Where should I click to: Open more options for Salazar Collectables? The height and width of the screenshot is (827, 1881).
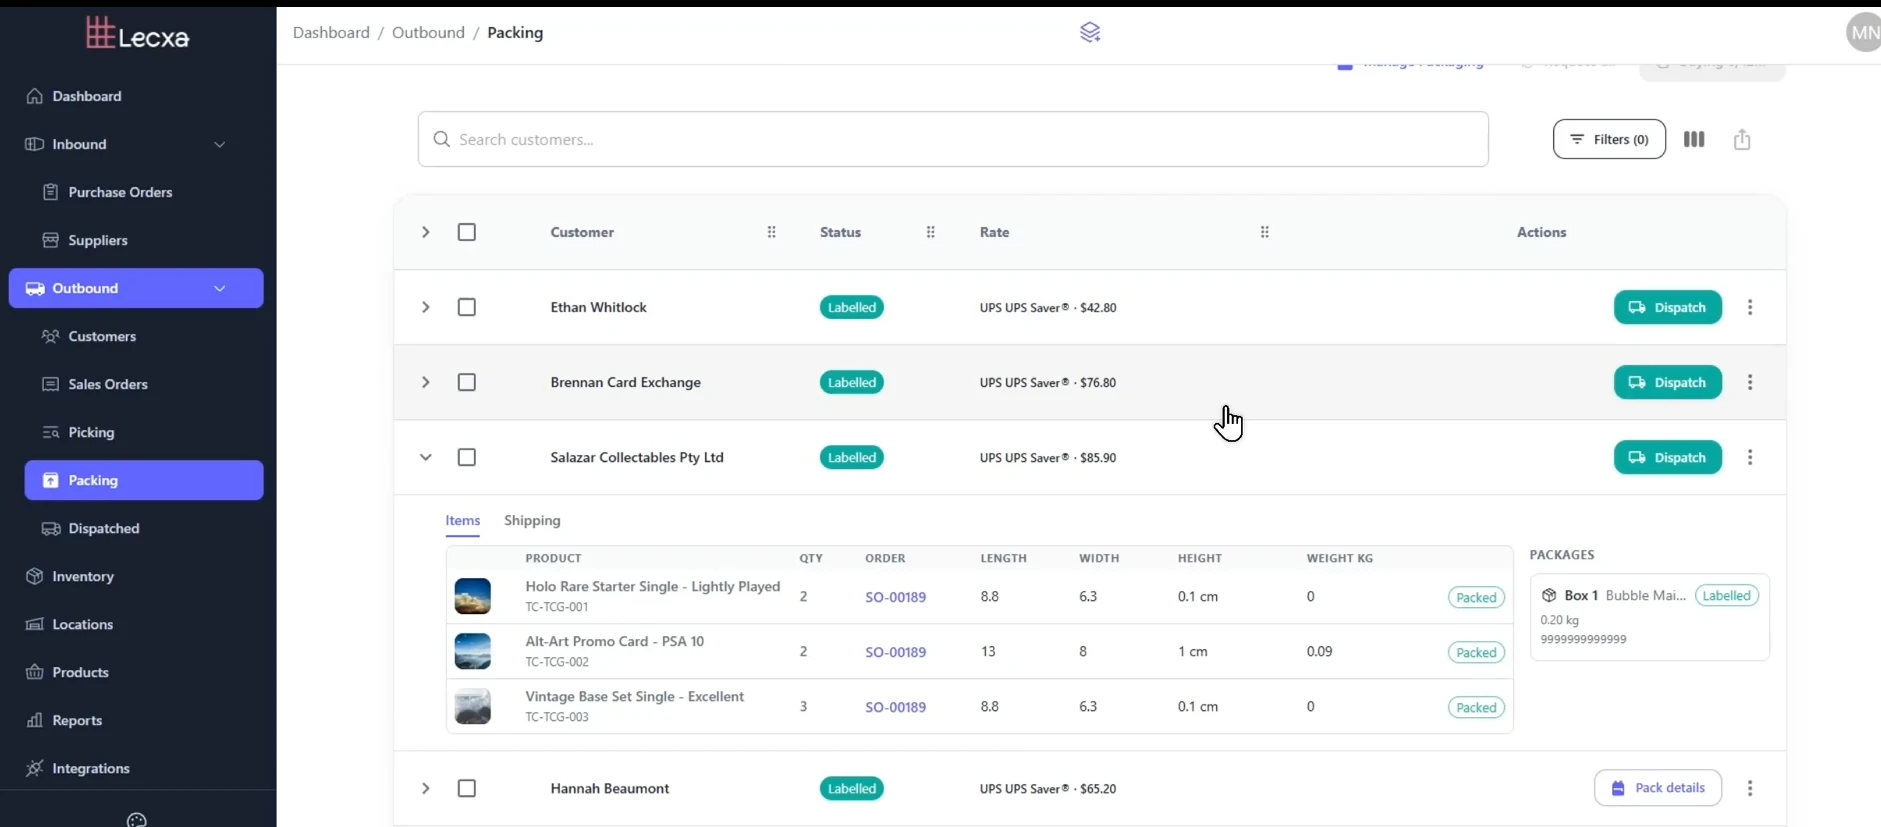[1750, 457]
